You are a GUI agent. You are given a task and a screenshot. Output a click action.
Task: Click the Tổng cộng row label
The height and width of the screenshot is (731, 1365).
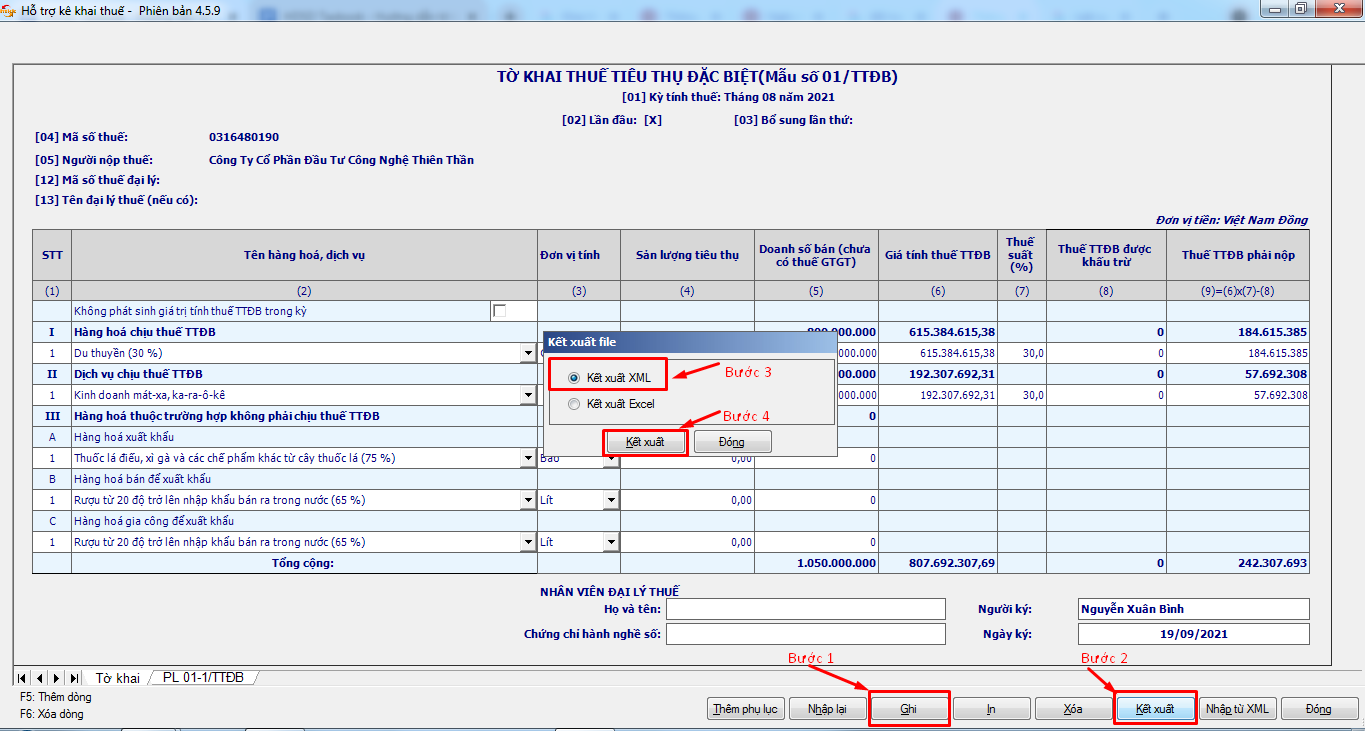(x=304, y=563)
